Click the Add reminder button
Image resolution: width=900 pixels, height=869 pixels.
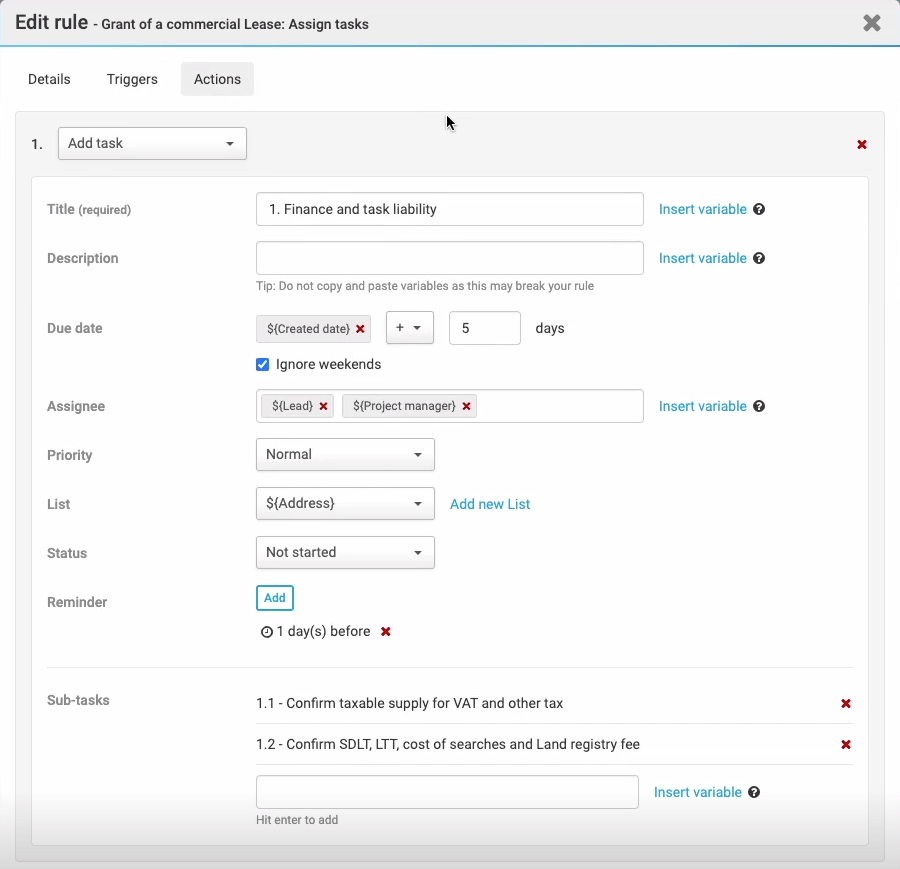click(275, 598)
